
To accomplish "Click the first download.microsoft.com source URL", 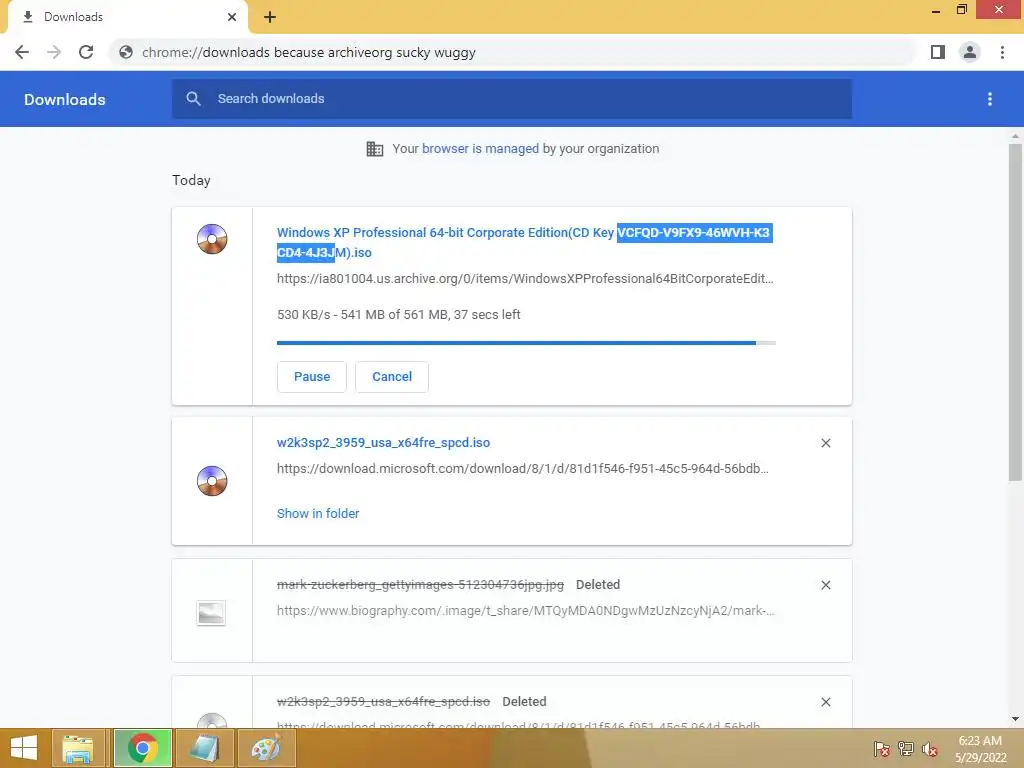I will [x=522, y=469].
